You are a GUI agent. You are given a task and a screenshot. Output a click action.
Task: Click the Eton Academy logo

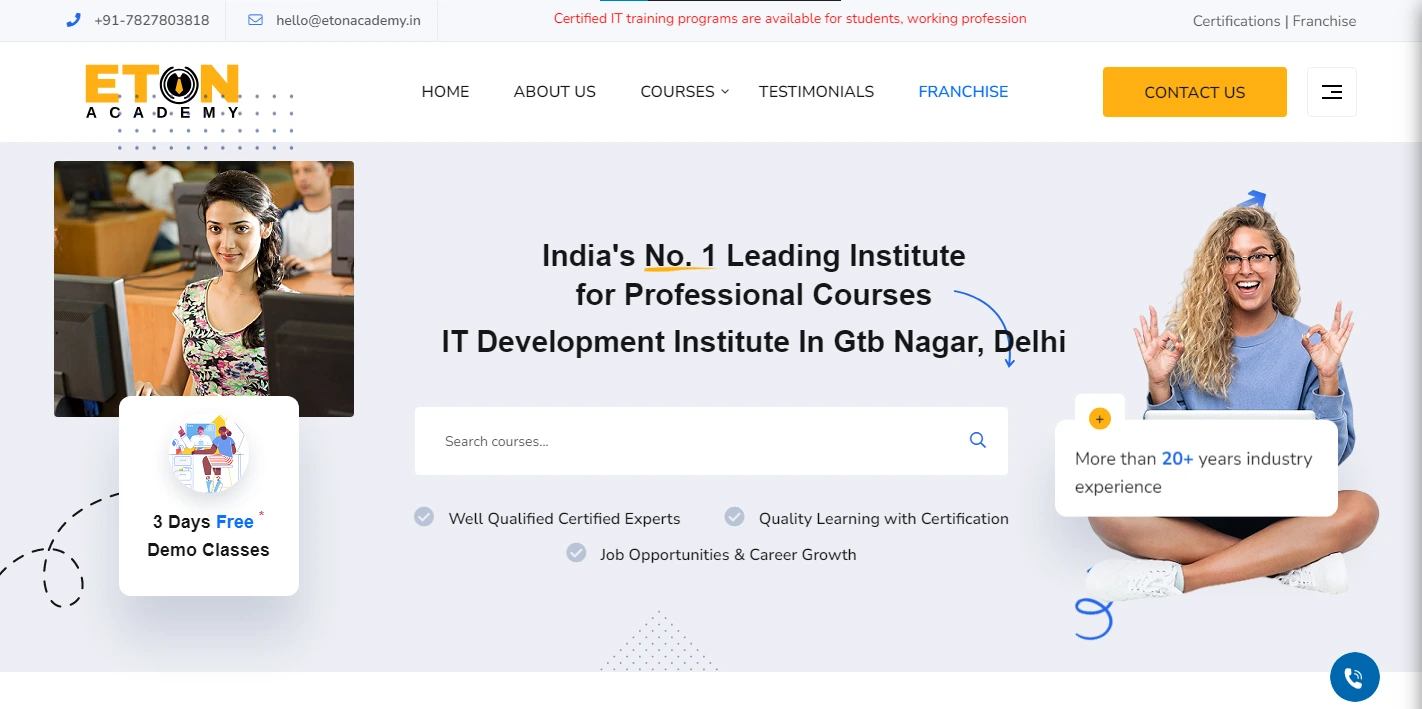pyautogui.click(x=162, y=91)
